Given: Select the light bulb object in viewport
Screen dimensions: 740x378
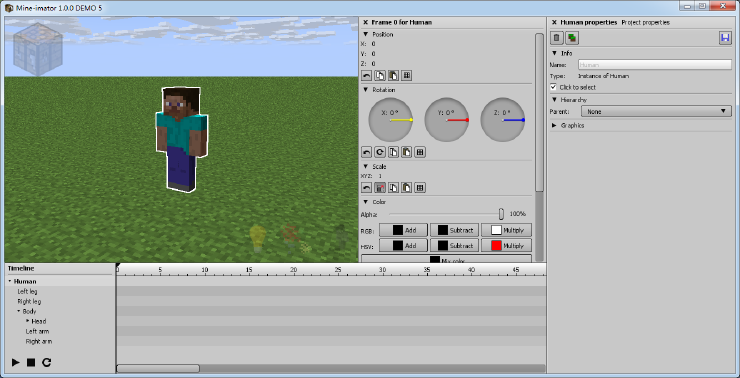Looking at the screenshot, I should pyautogui.click(x=258, y=237).
